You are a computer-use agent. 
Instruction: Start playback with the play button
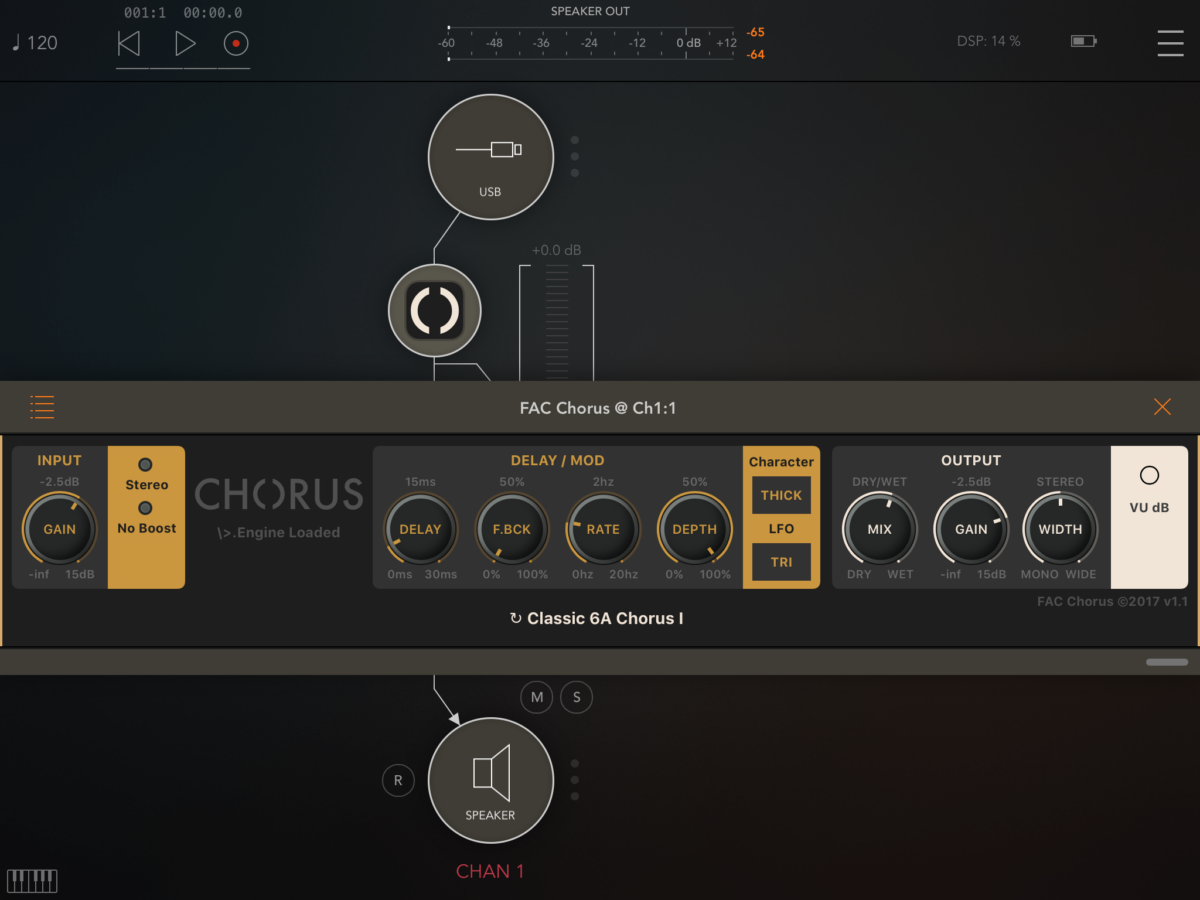point(185,43)
